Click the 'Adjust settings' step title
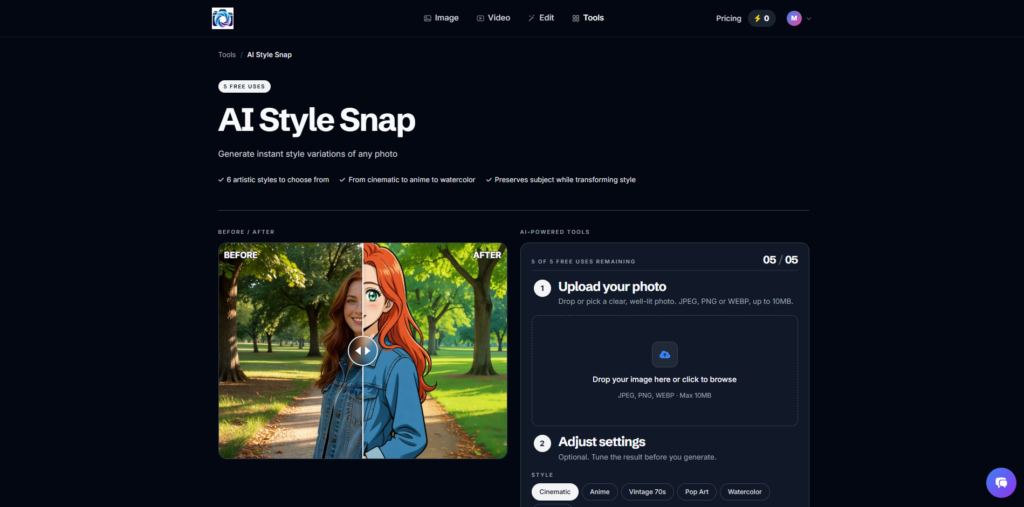 pyautogui.click(x=601, y=442)
